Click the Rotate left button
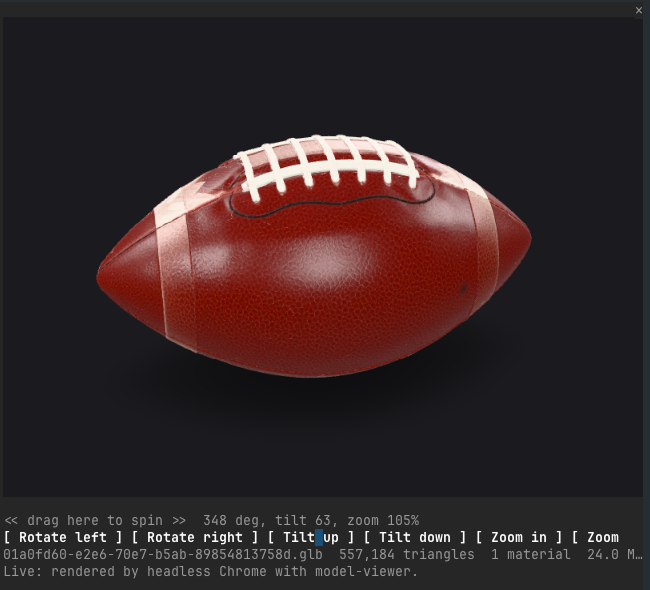This screenshot has width=650, height=590. pyautogui.click(x=63, y=537)
